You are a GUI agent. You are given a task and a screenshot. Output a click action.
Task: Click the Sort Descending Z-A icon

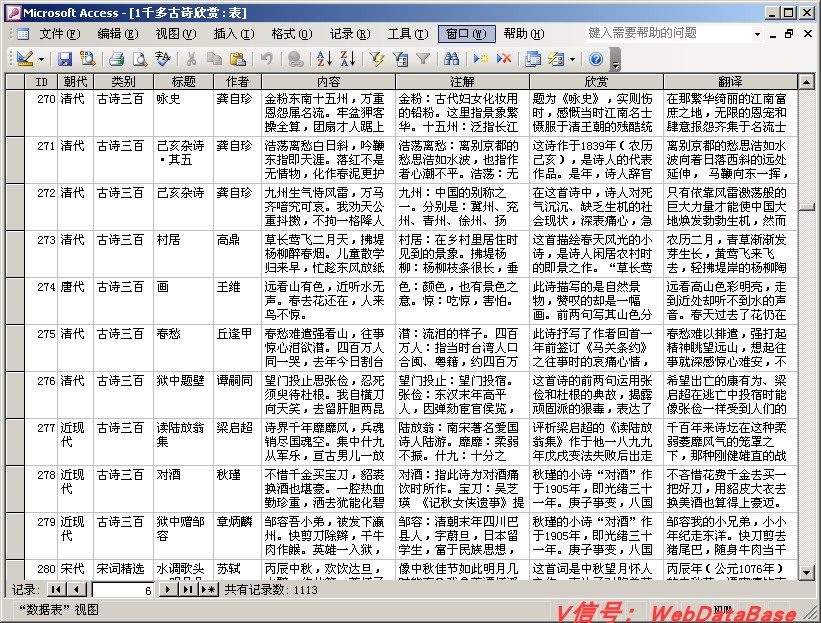[x=347, y=59]
